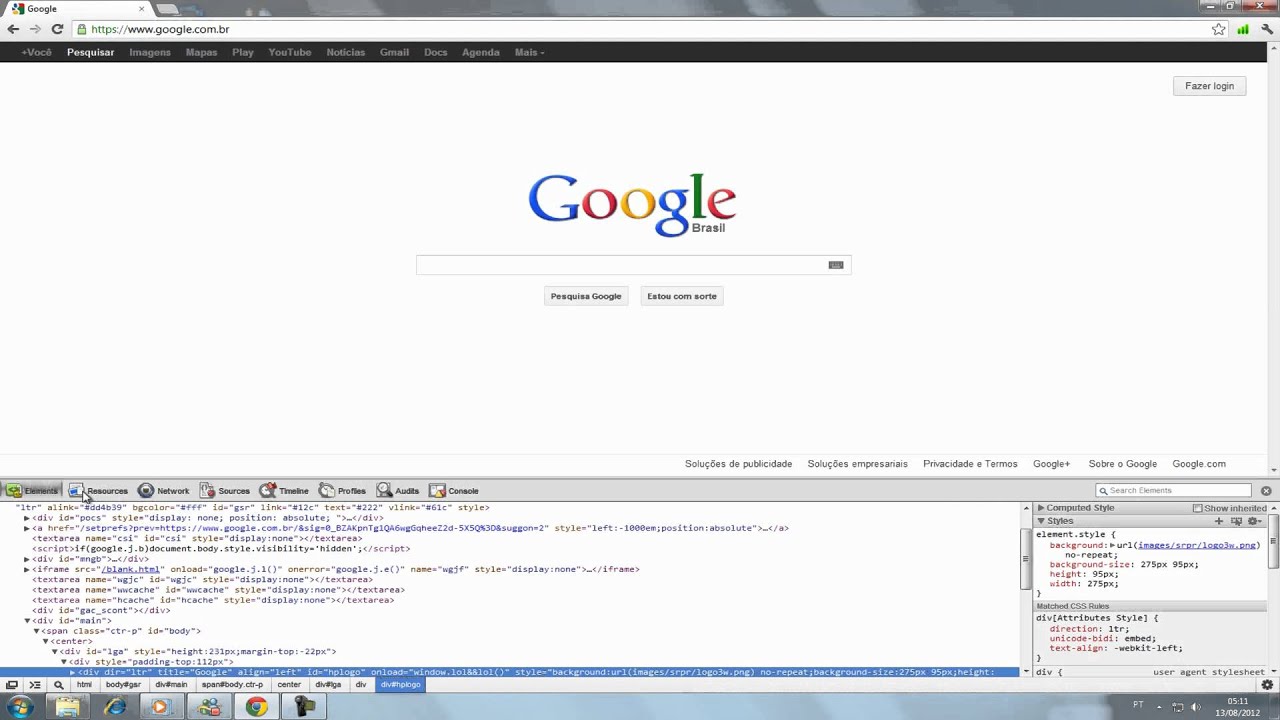
Task: Click the Fazer login button
Action: (1209, 86)
